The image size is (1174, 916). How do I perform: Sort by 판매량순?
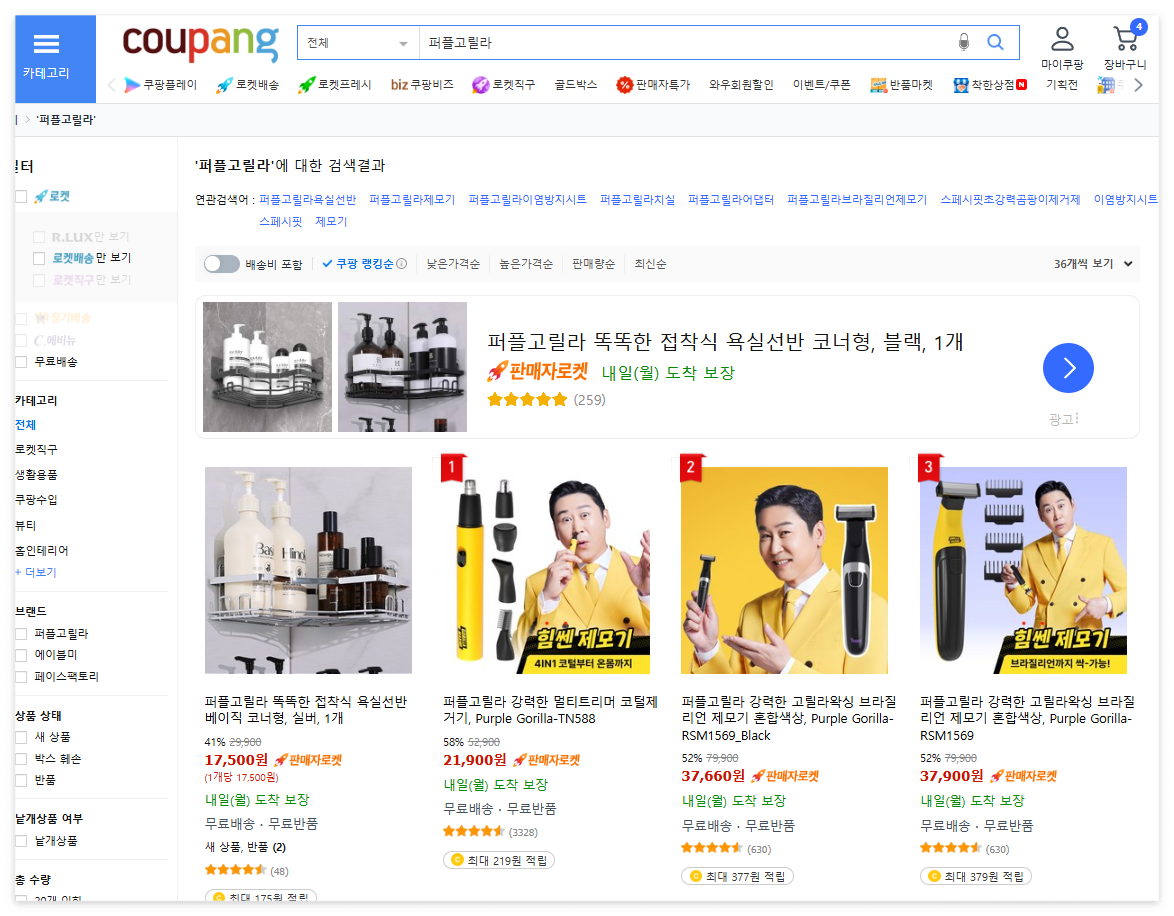pyautogui.click(x=593, y=264)
